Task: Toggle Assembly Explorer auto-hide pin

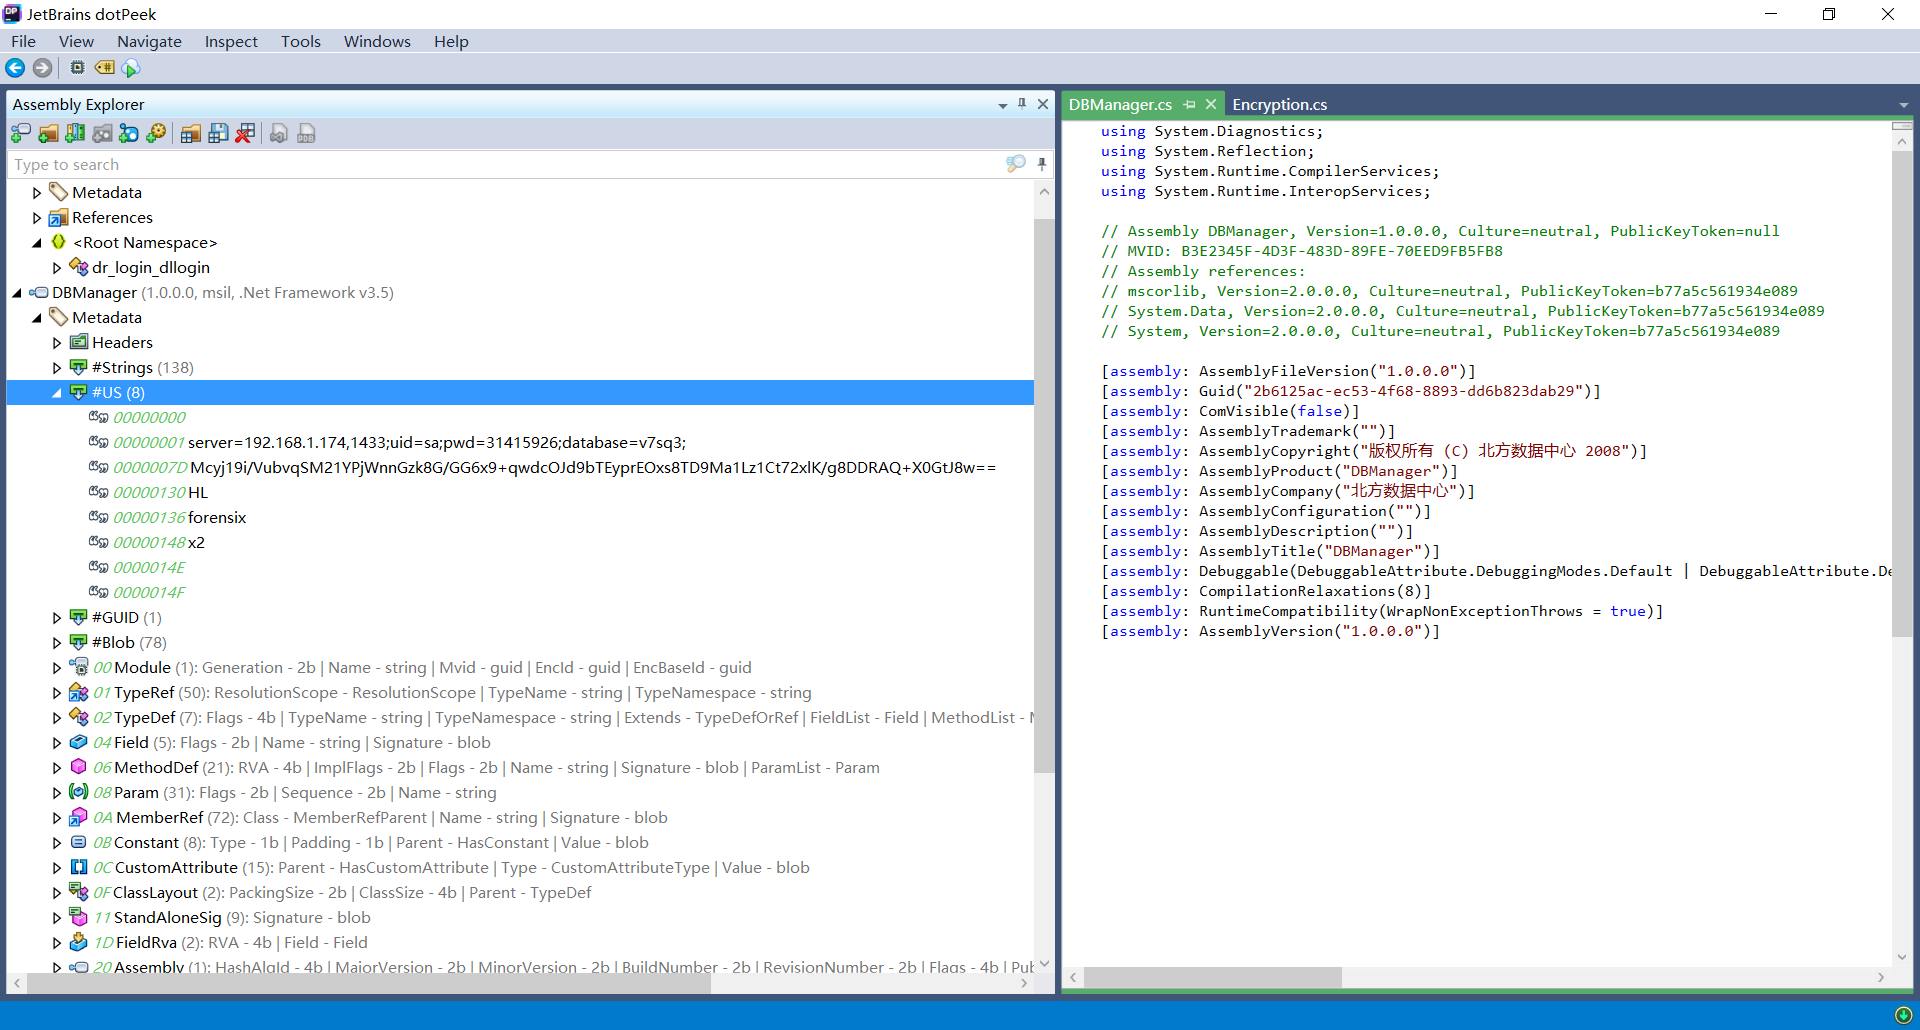Action: tap(1022, 104)
